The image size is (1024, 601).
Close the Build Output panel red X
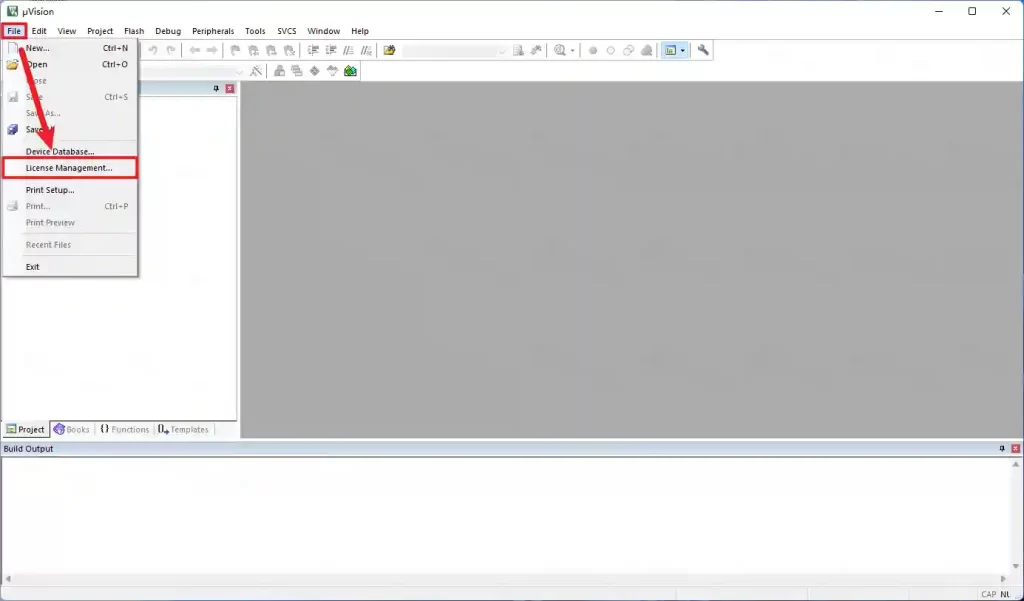pos(1016,449)
